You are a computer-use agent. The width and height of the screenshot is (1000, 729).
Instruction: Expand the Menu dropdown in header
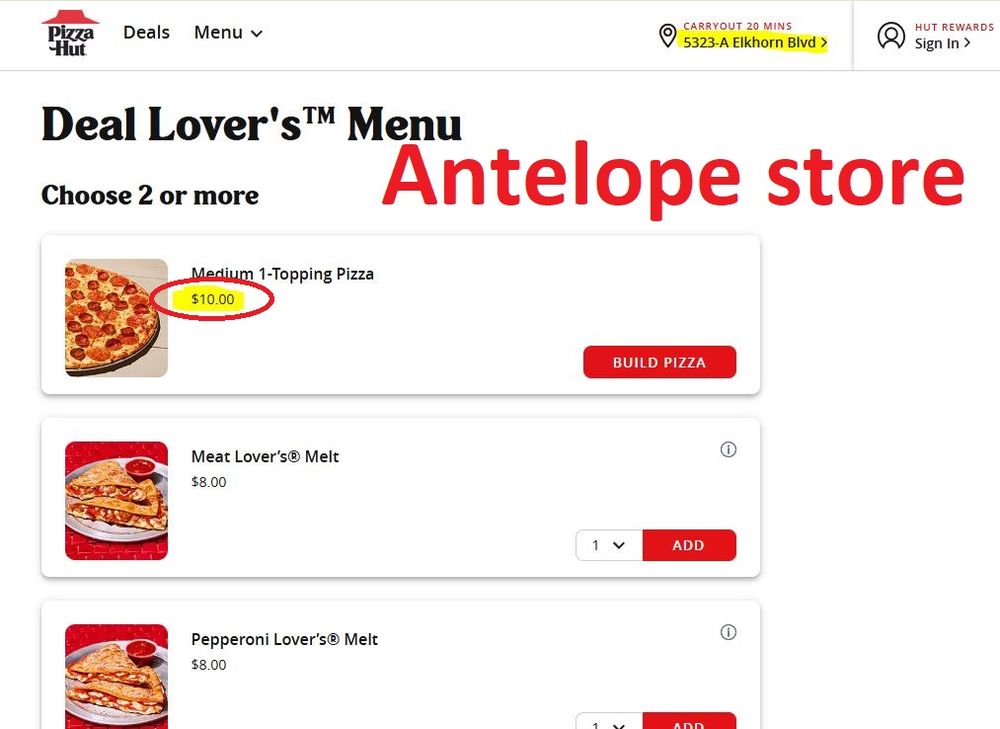tap(228, 33)
